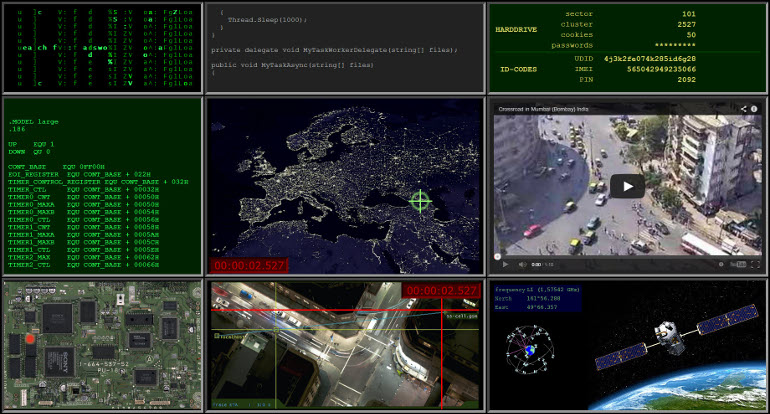
Task: Click the MyTaskWorkerDelegate delegate declaration line
Action: 334,50
